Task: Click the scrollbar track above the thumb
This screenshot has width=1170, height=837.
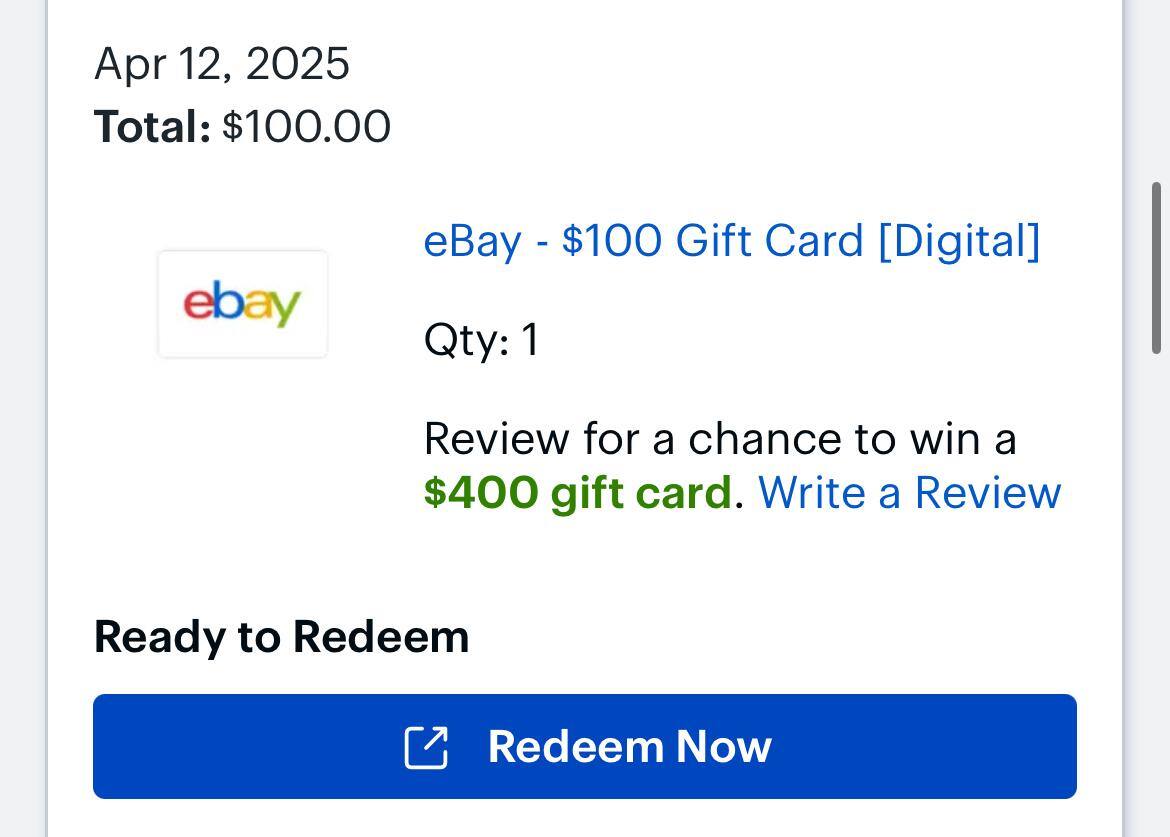Action: pos(1156,90)
